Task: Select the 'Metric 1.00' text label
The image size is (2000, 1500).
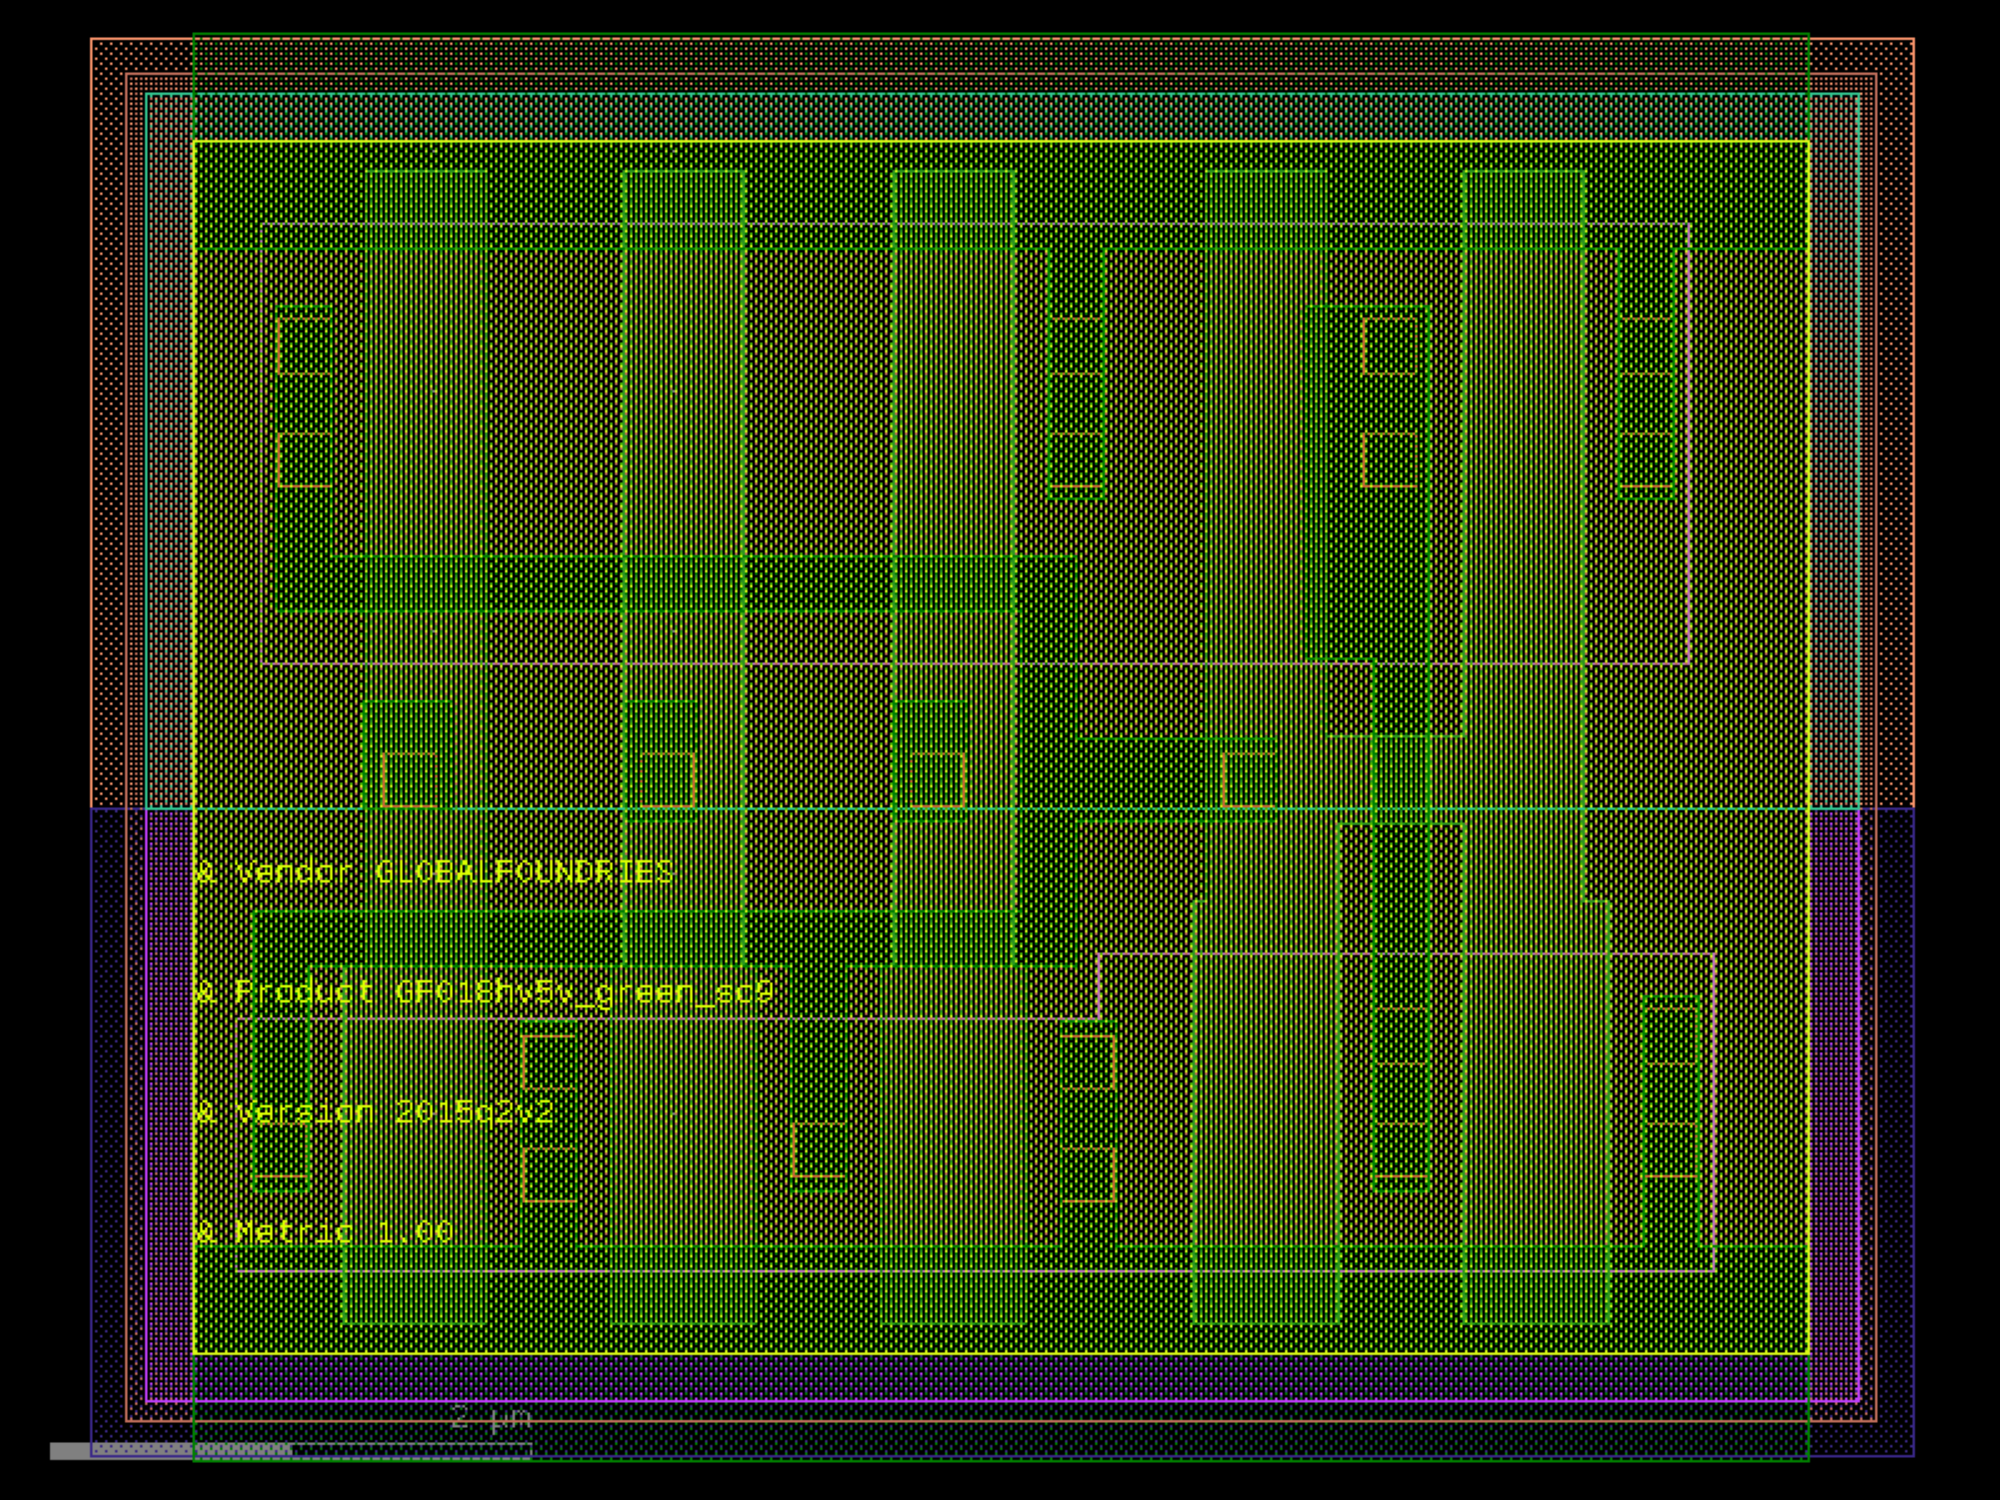Action: point(344,1232)
